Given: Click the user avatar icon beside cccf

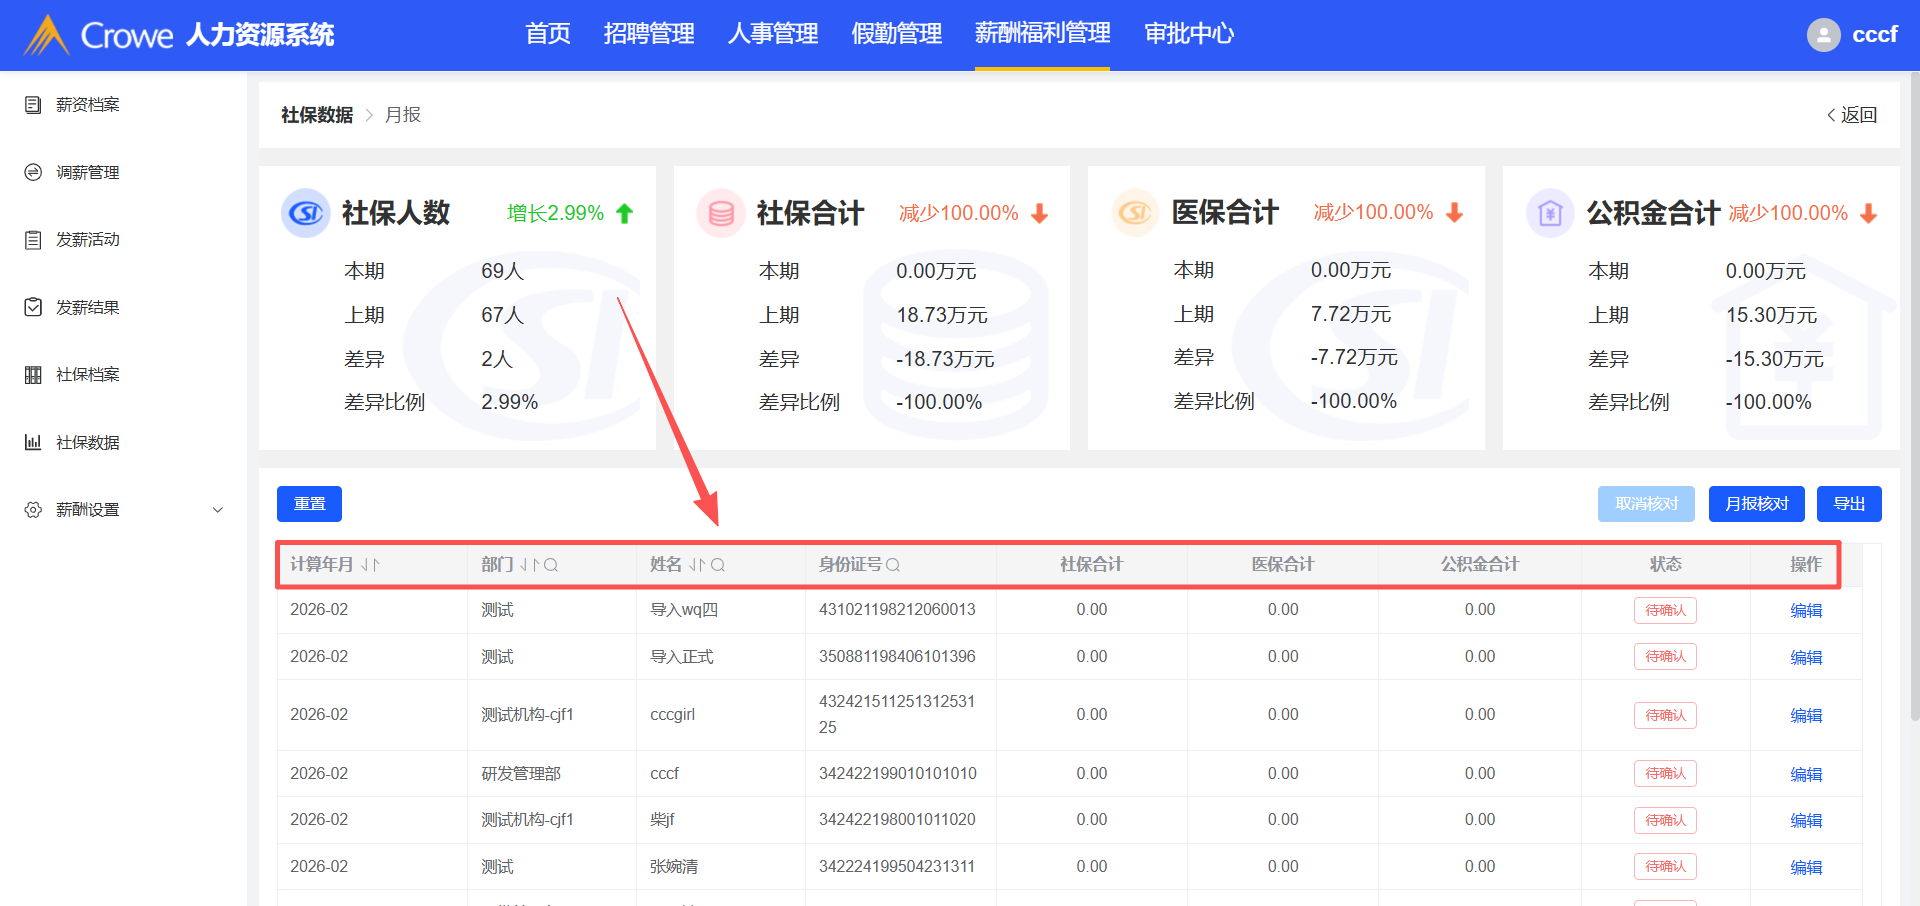Looking at the screenshot, I should 1823,35.
